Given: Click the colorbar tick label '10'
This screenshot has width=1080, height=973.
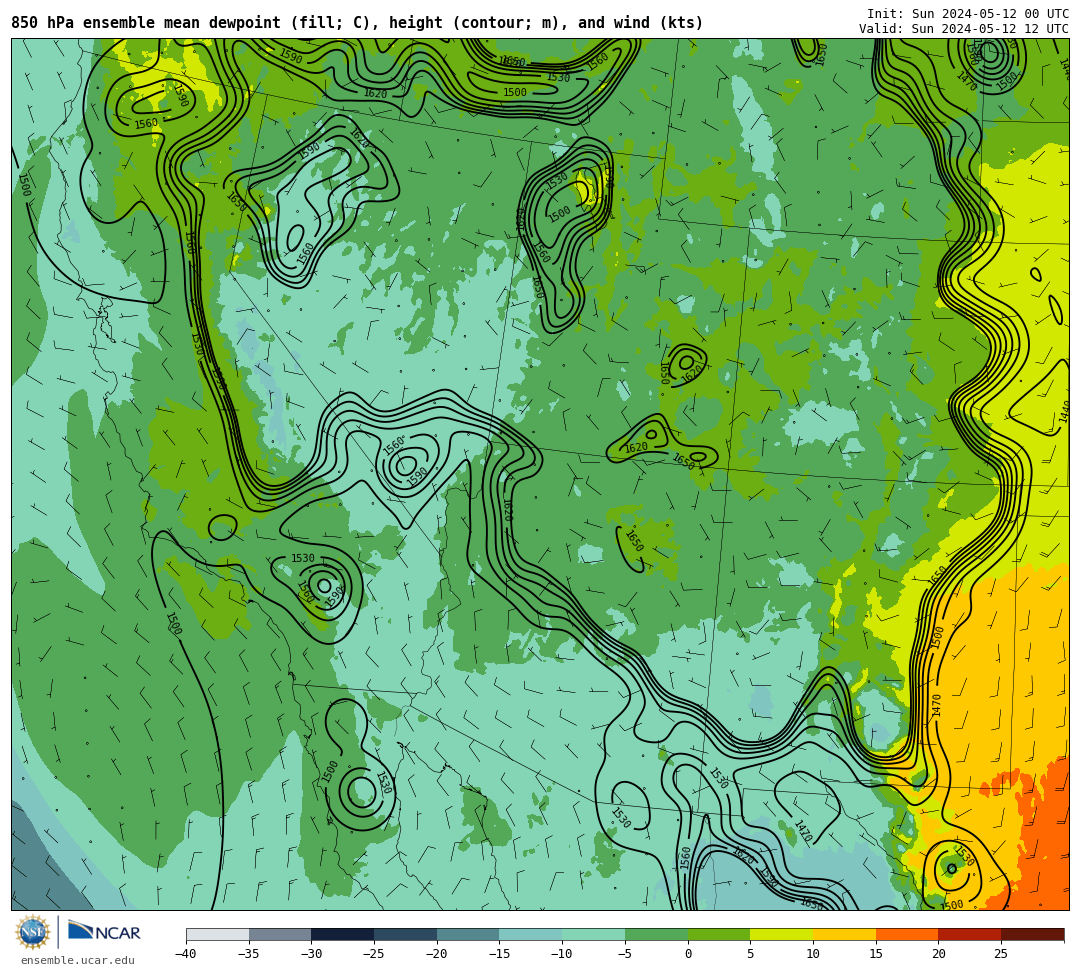Looking at the screenshot, I should click(813, 954).
